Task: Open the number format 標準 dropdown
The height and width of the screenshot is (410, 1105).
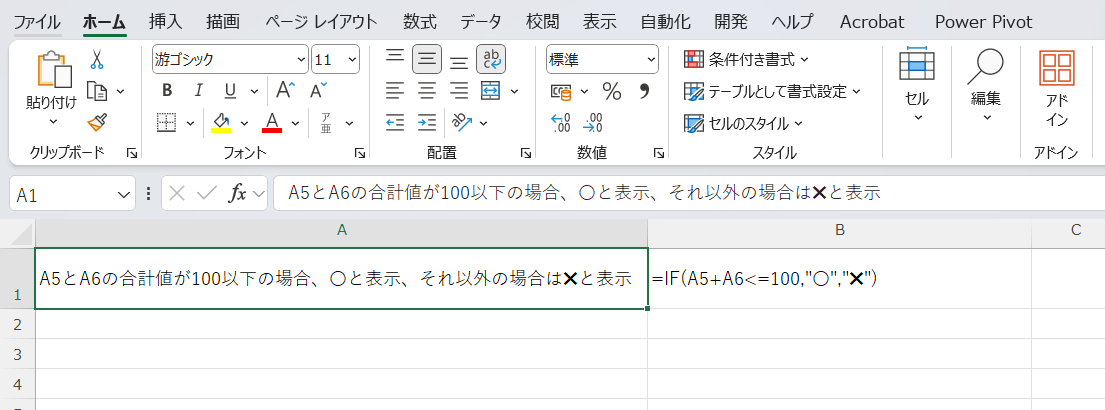Action: (650, 60)
